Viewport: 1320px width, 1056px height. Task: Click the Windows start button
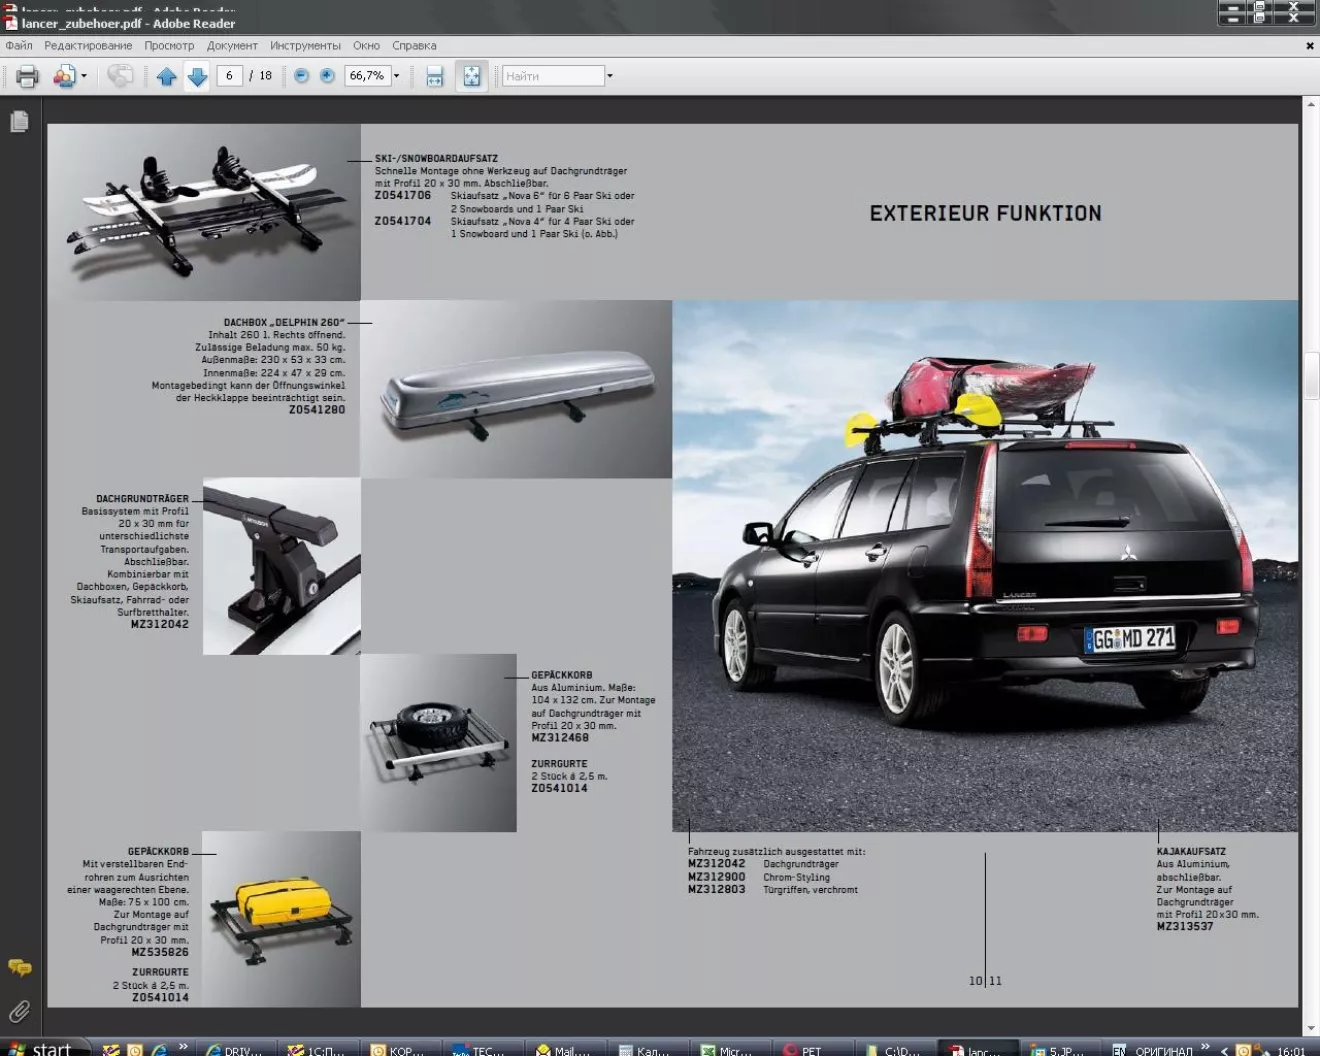[40, 1048]
